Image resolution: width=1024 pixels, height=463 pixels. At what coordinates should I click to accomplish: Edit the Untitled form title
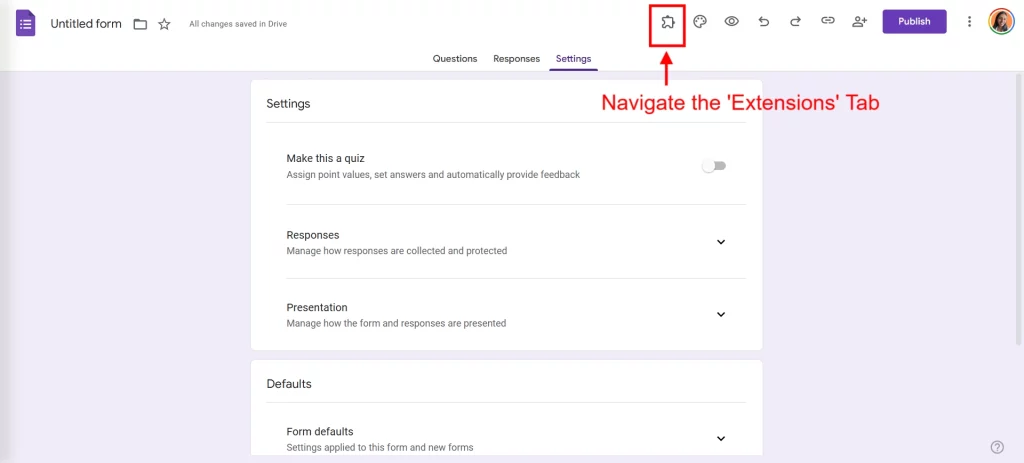[x=86, y=24]
